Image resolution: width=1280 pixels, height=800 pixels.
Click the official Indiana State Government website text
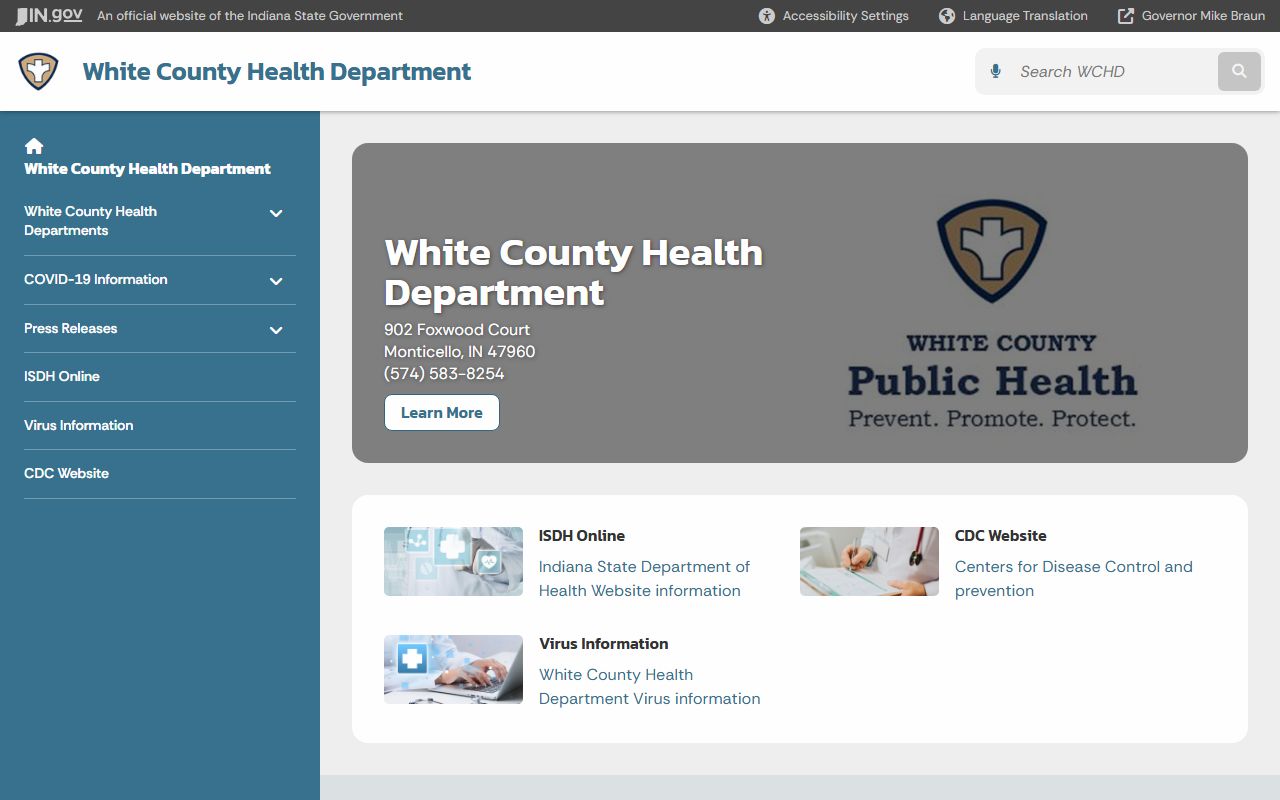[250, 16]
